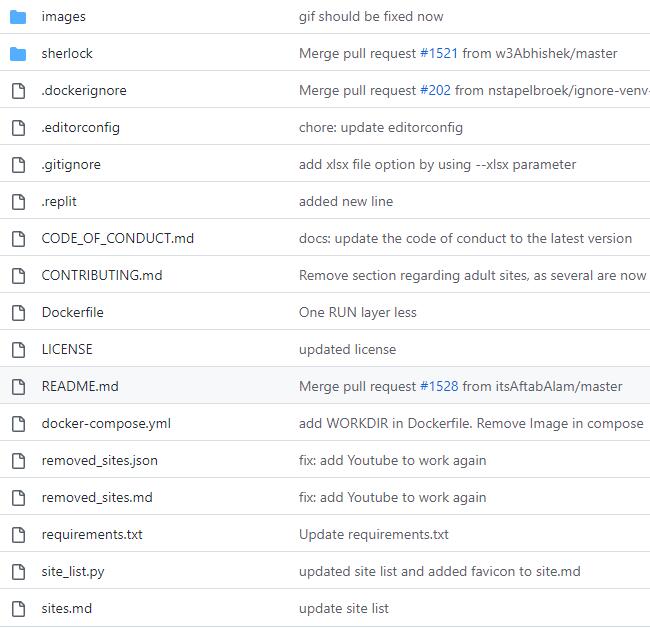This screenshot has width=650, height=628.
Task: Open the site_list.py file
Action: coord(73,571)
